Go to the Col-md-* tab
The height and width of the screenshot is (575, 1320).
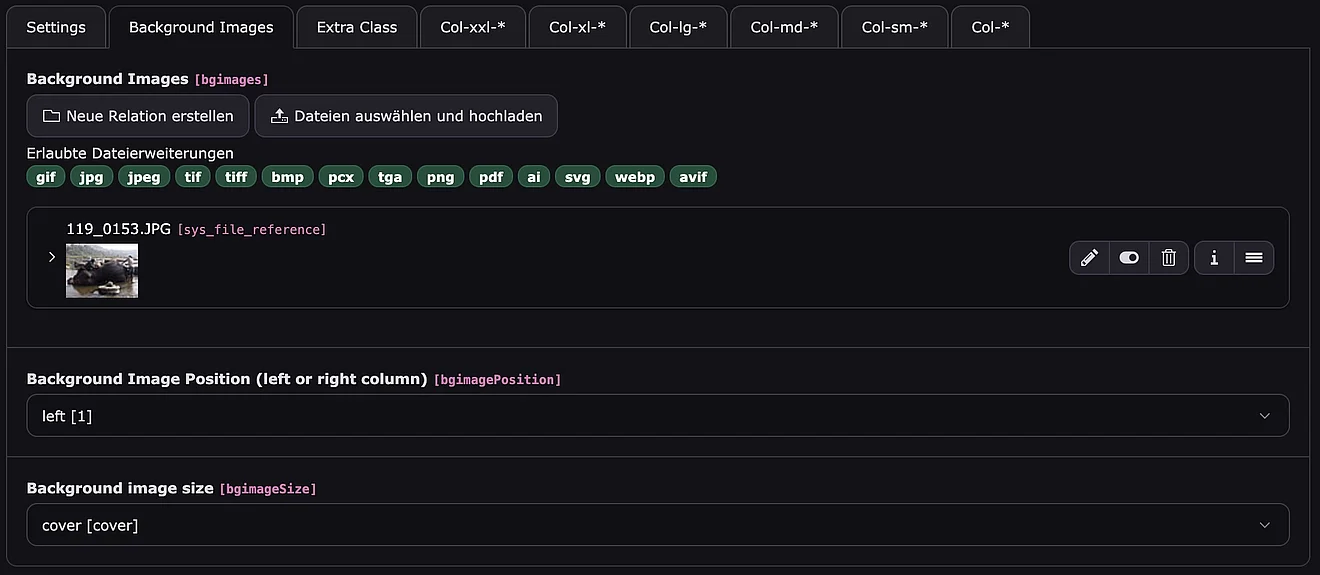784,27
